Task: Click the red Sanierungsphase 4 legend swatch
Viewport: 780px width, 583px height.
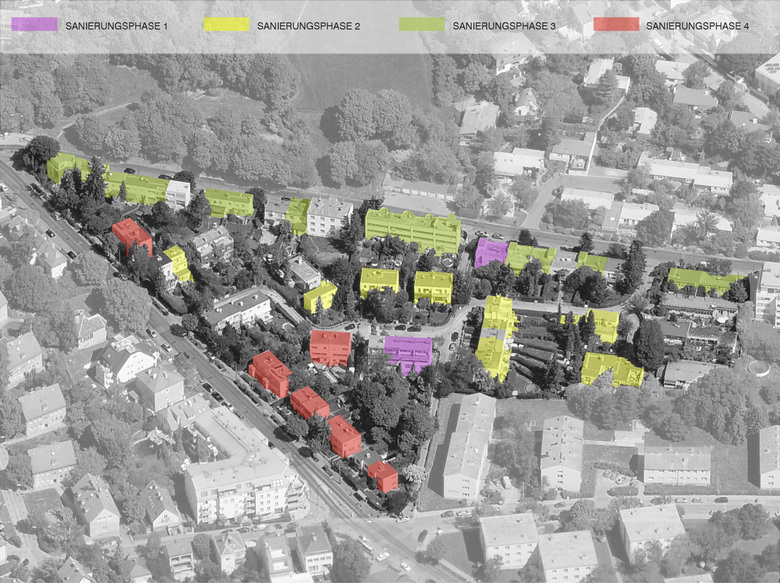Action: click(x=615, y=24)
